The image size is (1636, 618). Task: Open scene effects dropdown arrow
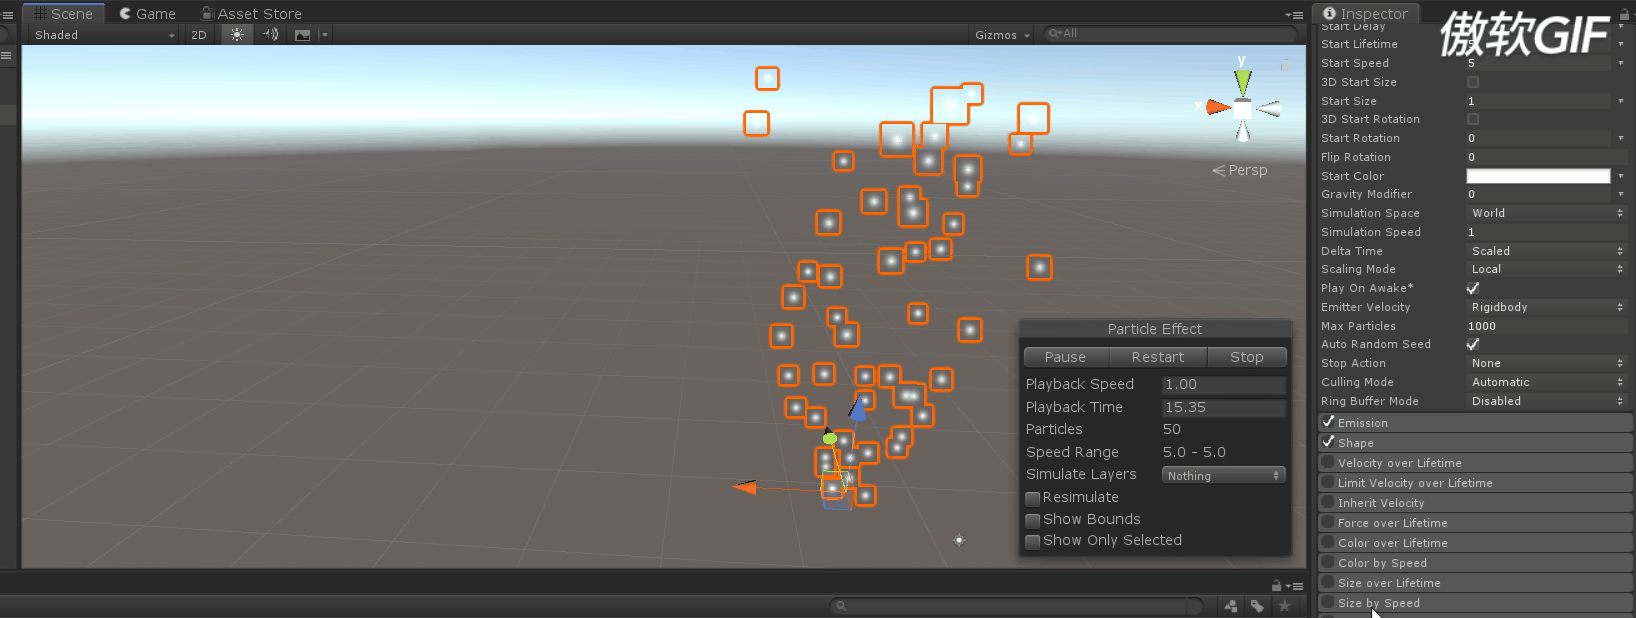point(324,34)
